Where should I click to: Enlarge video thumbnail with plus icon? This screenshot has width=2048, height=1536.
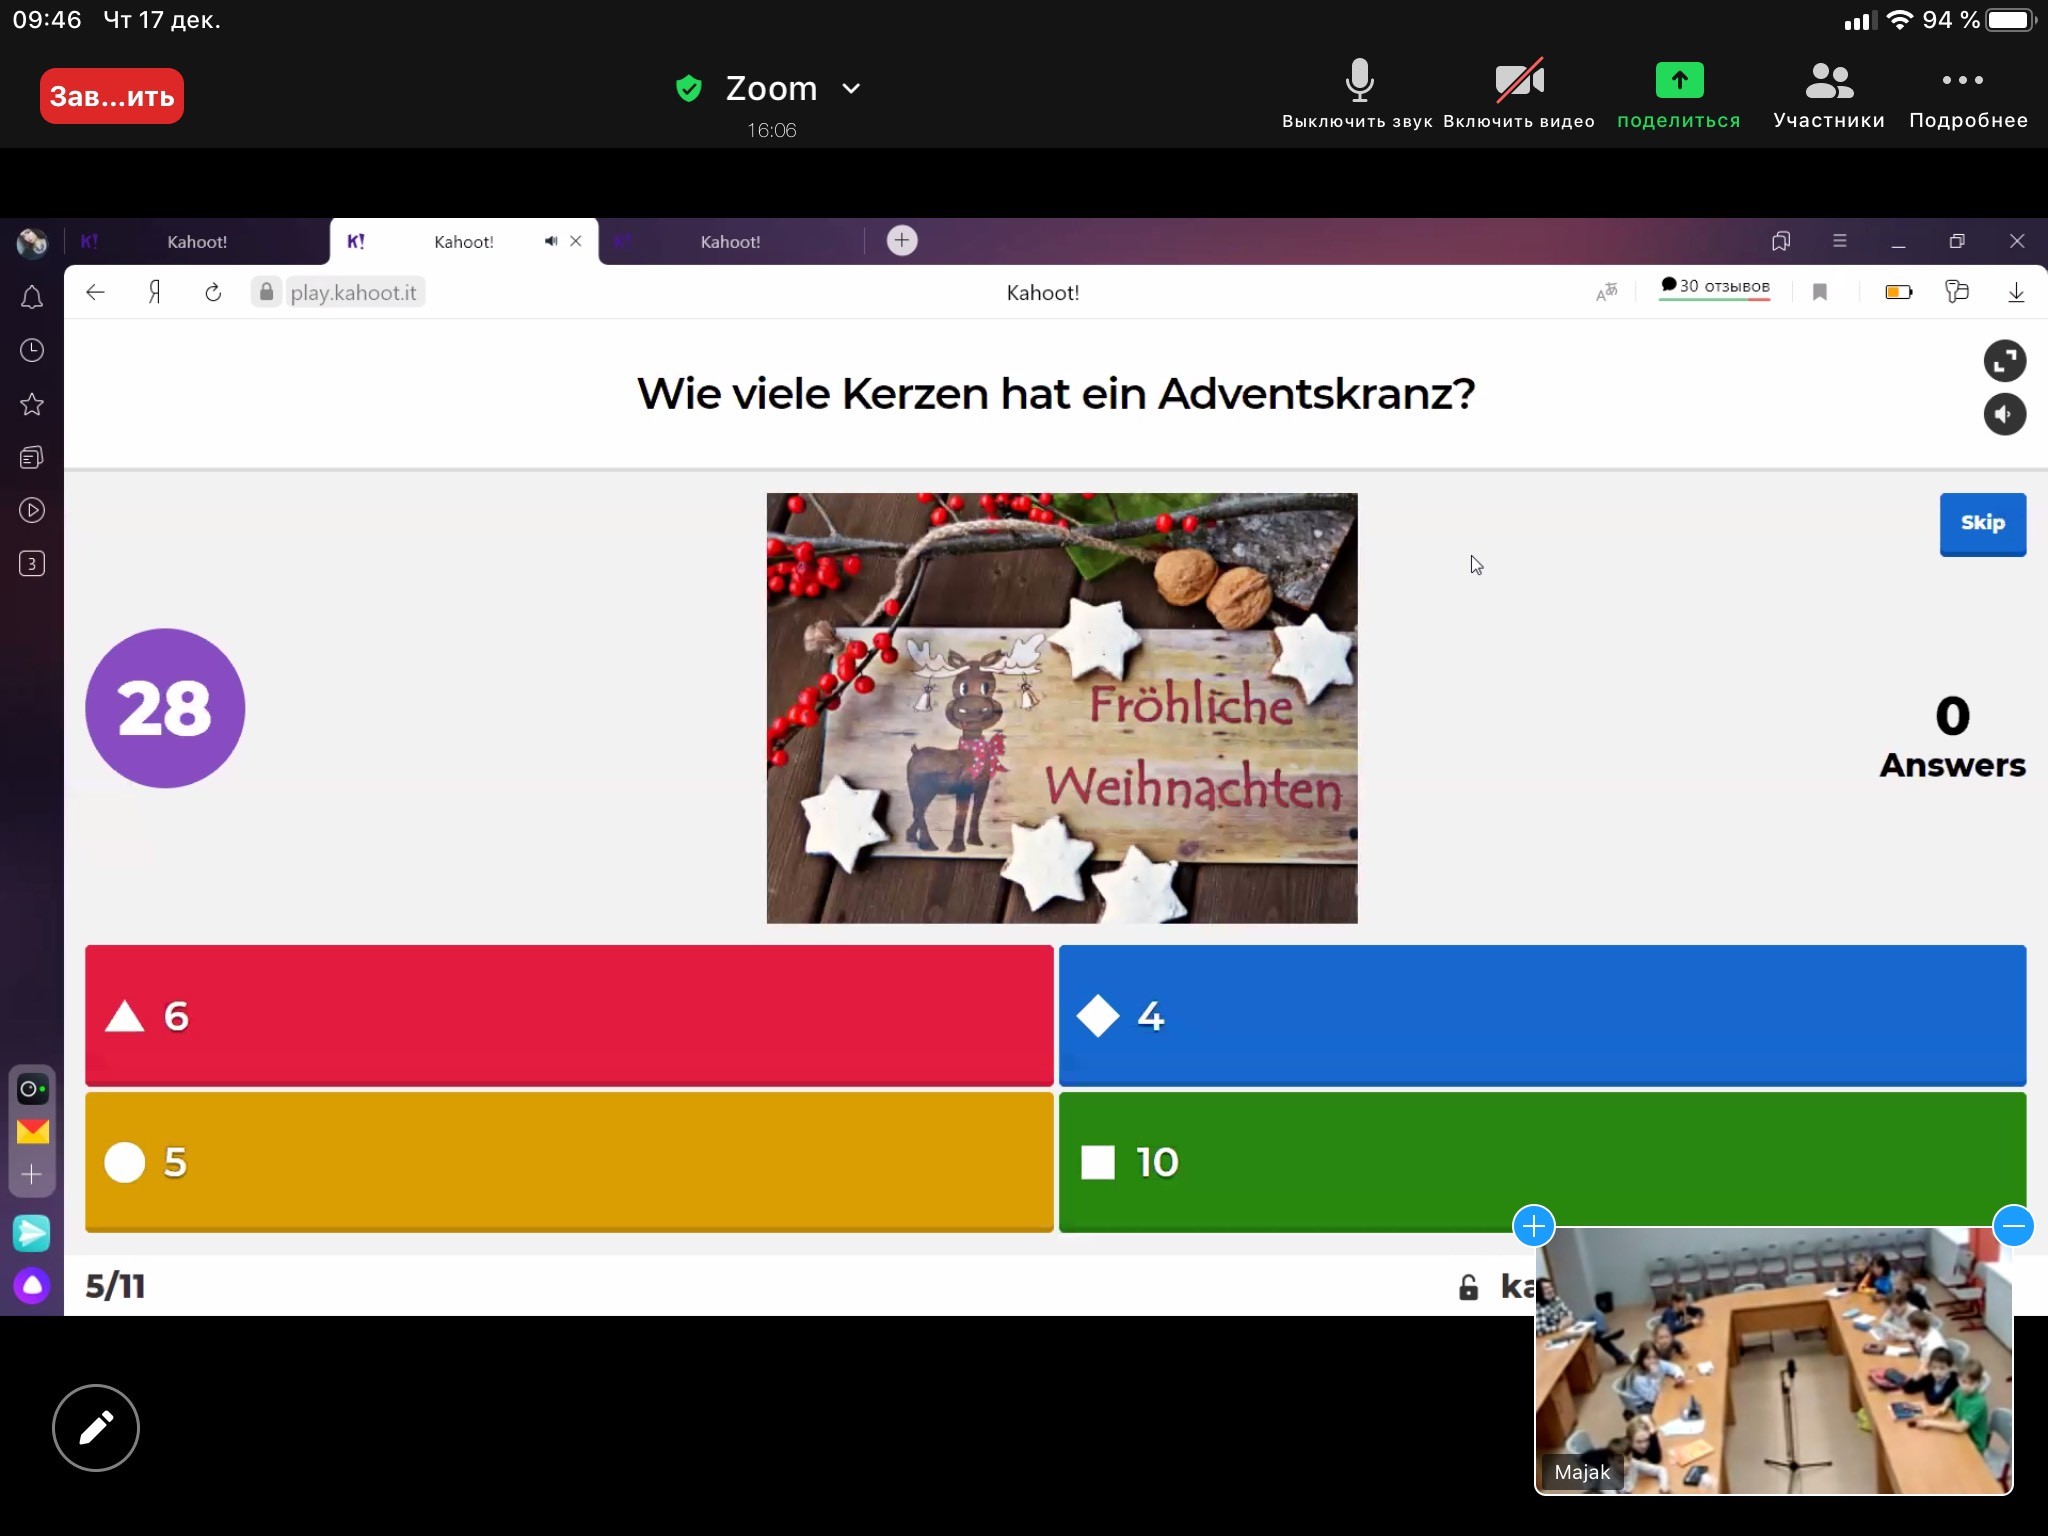[x=1534, y=1226]
